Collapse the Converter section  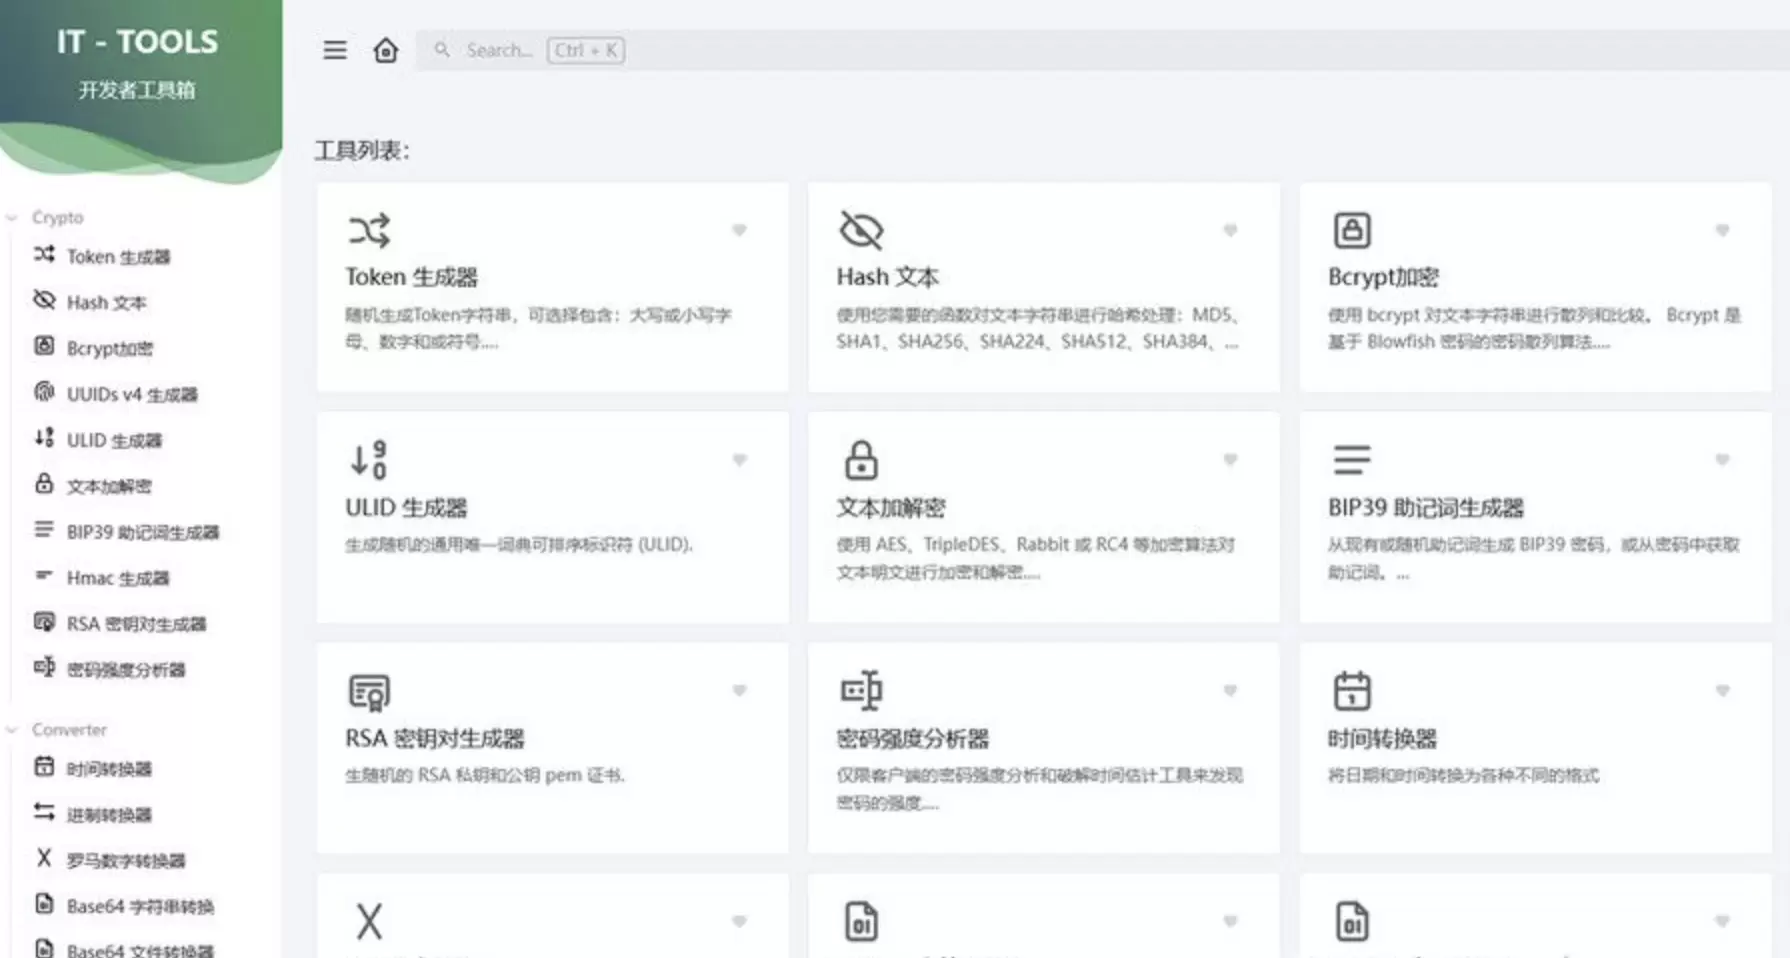(x=57, y=729)
